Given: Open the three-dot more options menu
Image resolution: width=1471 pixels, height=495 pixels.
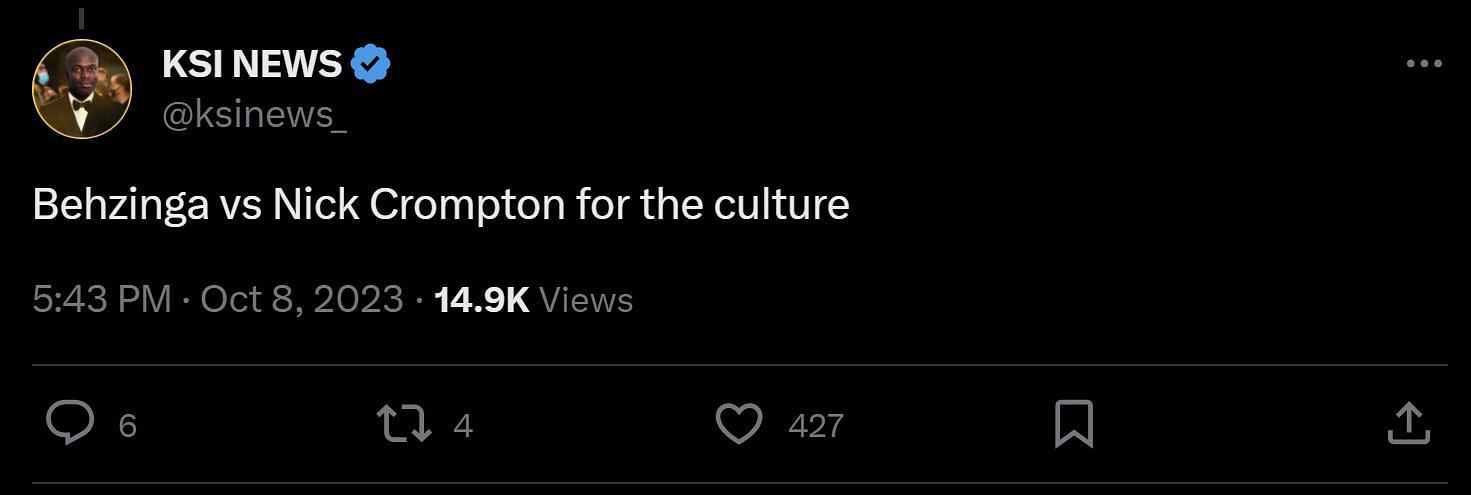Looking at the screenshot, I should (1423, 64).
